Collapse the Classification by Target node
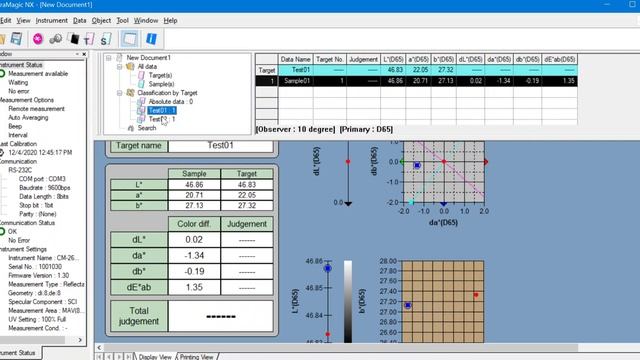The height and width of the screenshot is (360, 640). (x=120, y=93)
